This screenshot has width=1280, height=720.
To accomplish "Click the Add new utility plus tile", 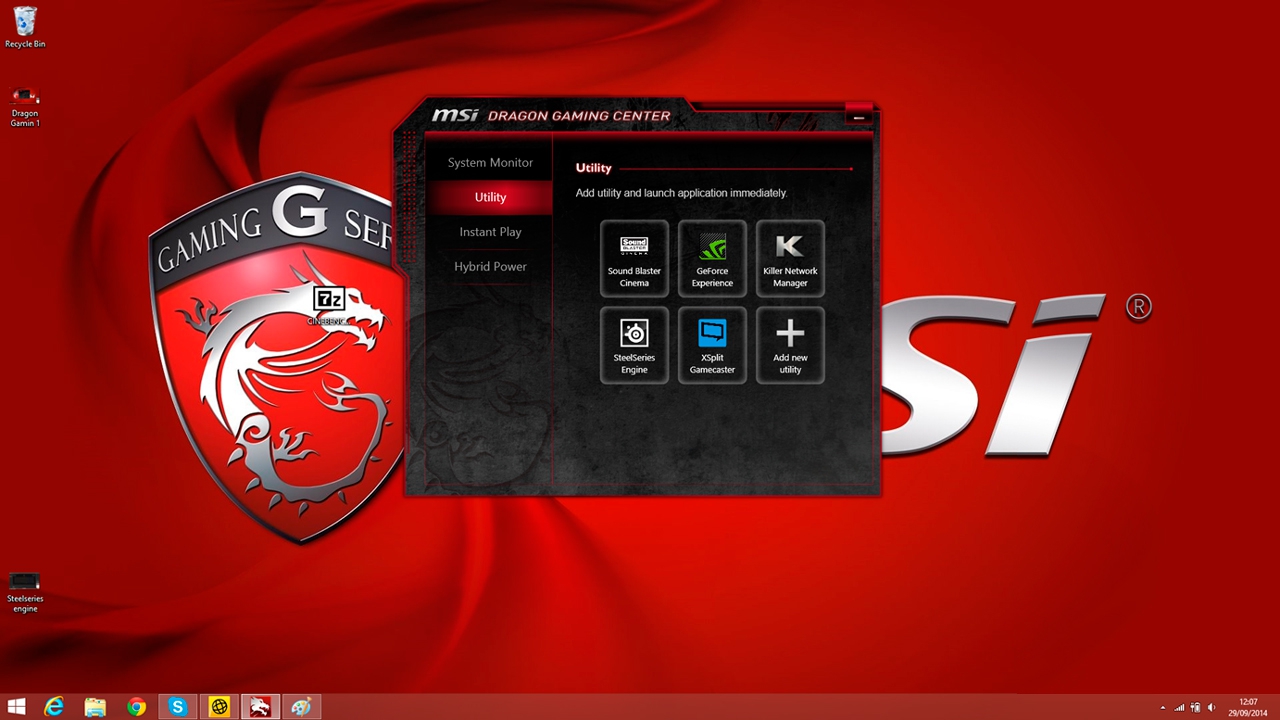I will 790,345.
